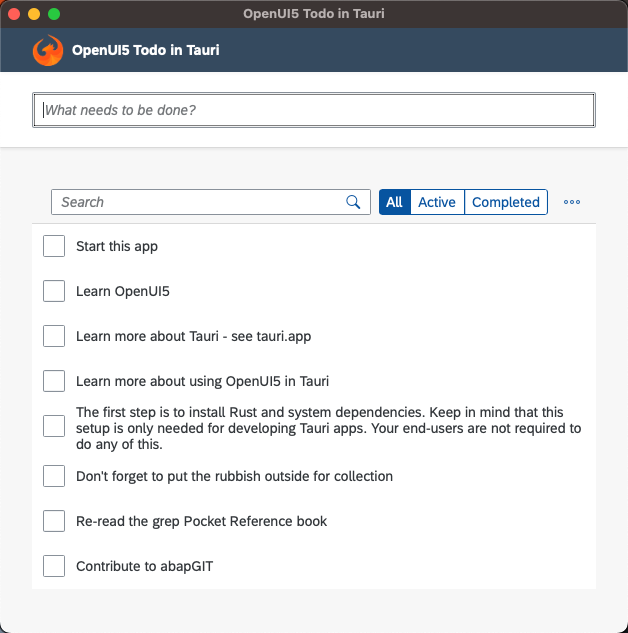The image size is (628, 633).
Task: Toggle checkbox for the tauri.app todo item
Action: tap(54, 336)
